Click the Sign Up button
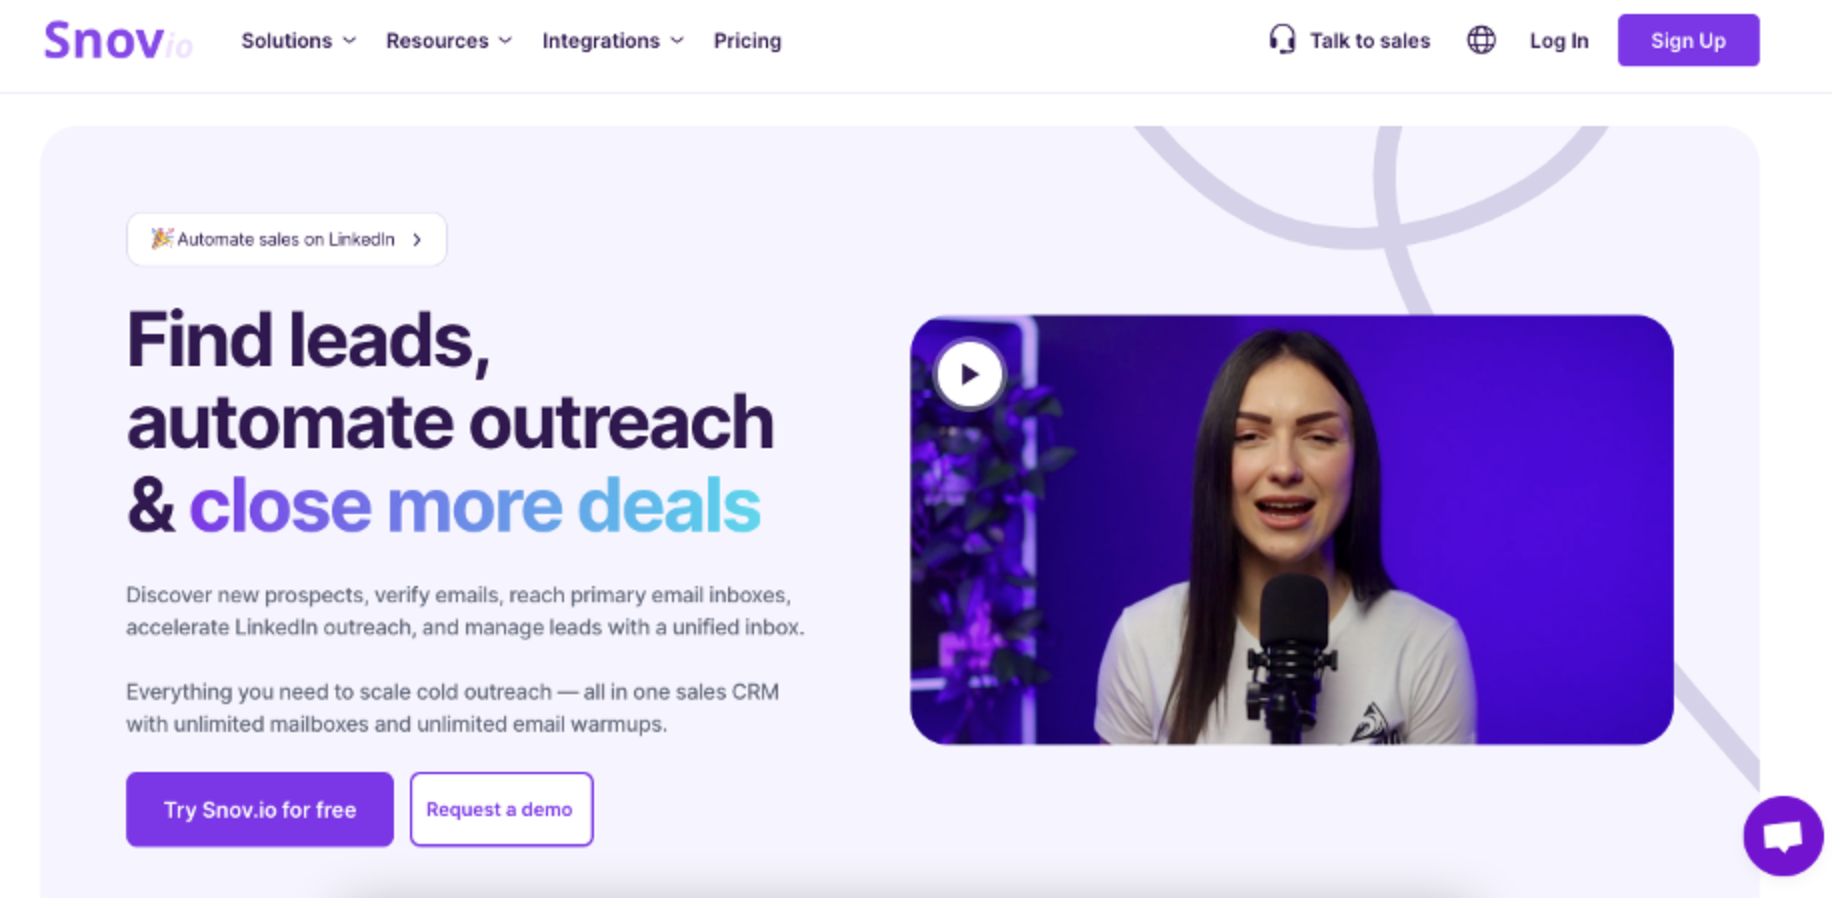The height and width of the screenshot is (920, 1846). point(1688,41)
